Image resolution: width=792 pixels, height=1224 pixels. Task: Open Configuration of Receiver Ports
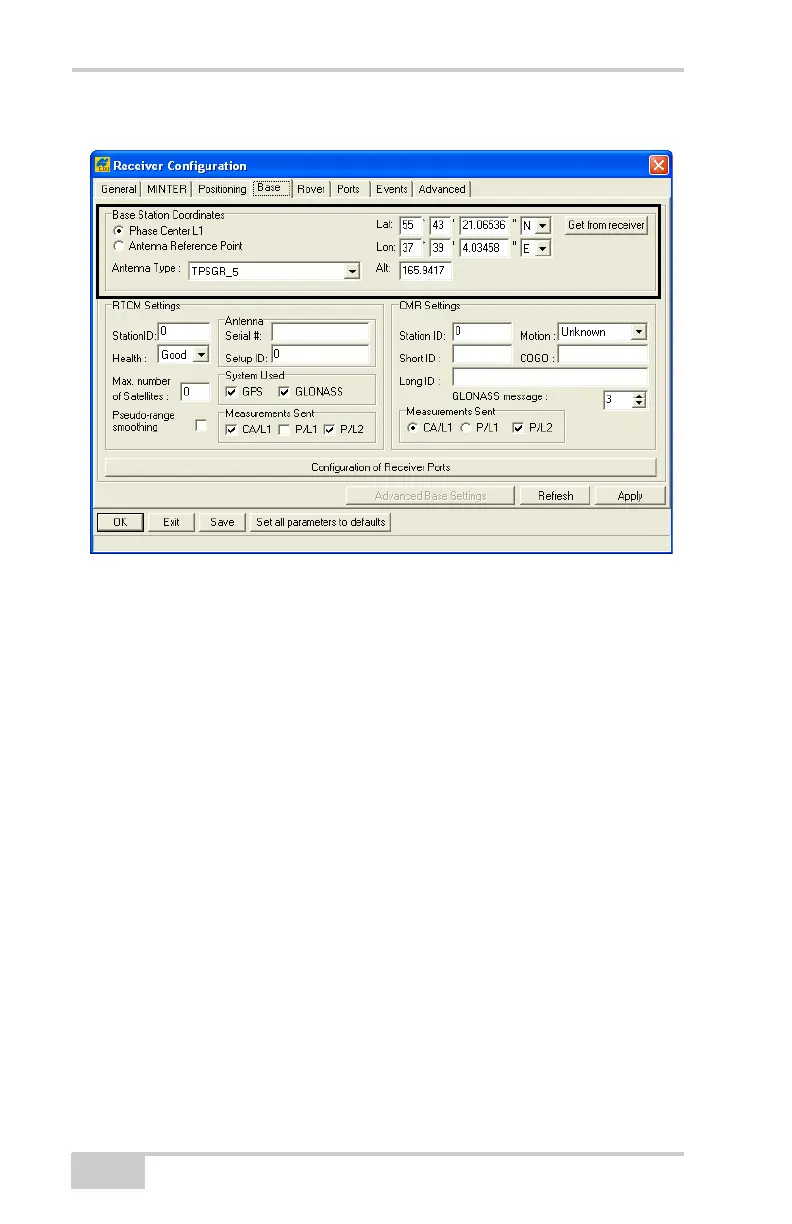pyautogui.click(x=380, y=467)
